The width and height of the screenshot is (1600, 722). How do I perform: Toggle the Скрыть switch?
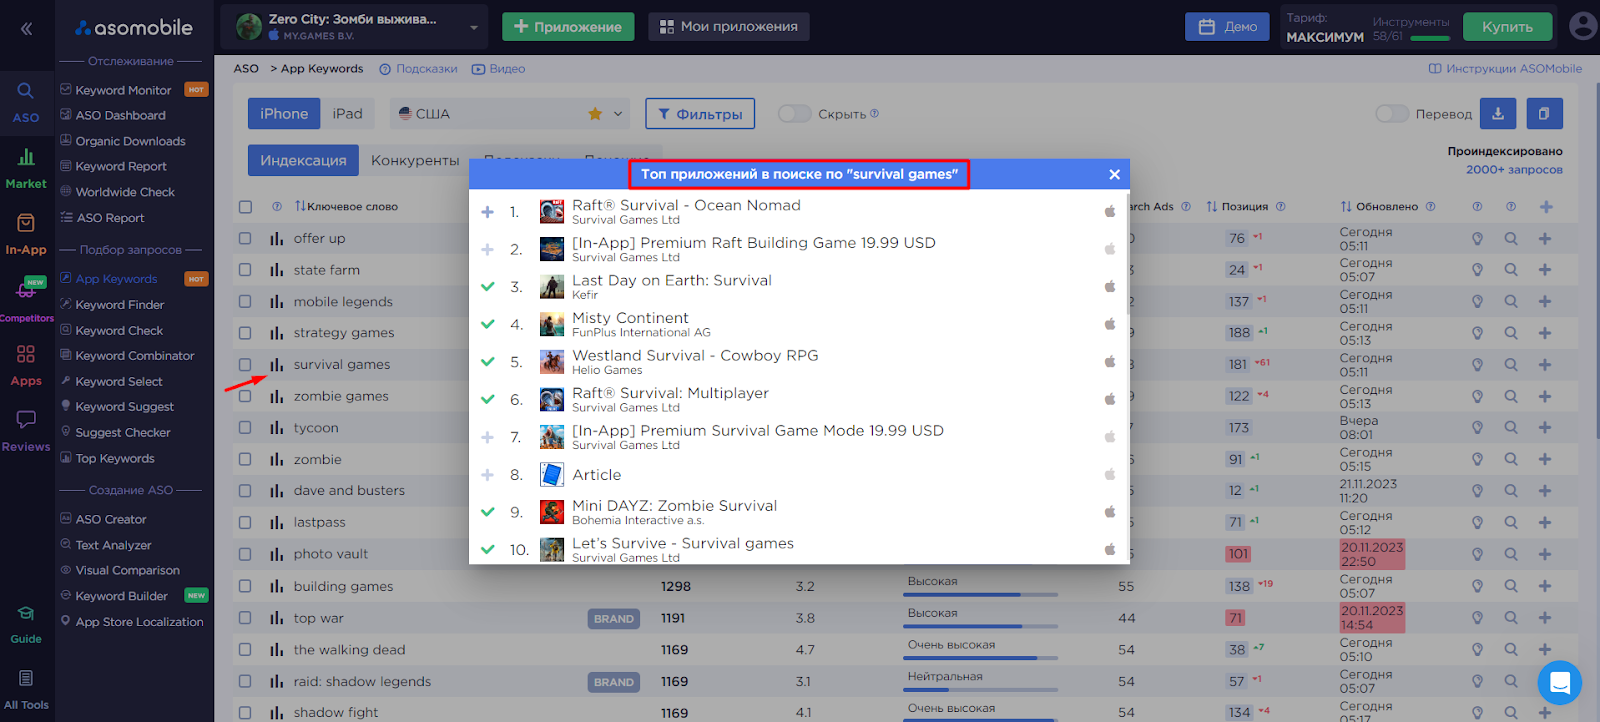pyautogui.click(x=795, y=114)
